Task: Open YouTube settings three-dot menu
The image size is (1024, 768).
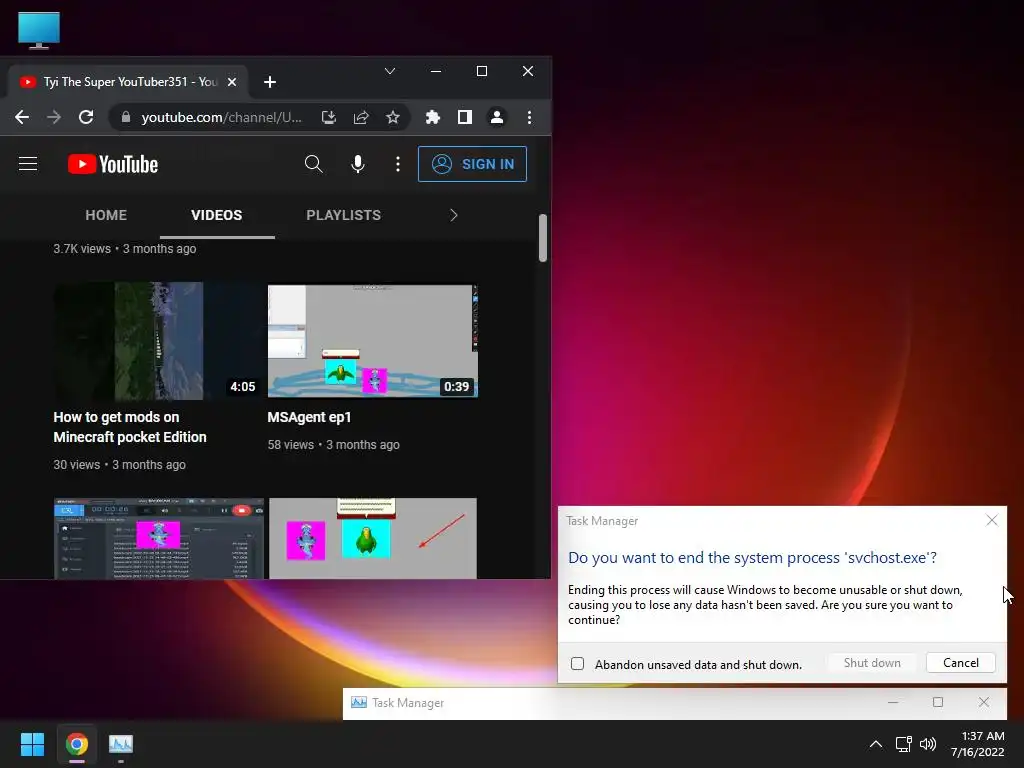Action: (x=398, y=164)
